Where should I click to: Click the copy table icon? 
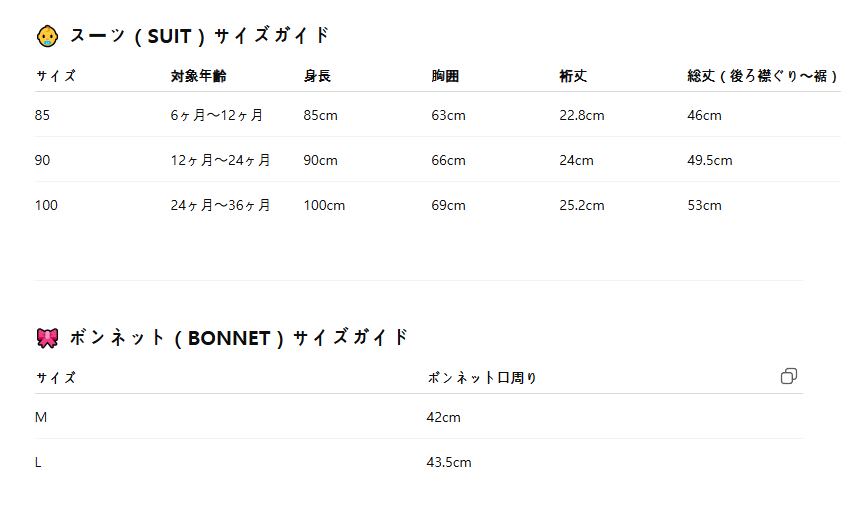point(789,376)
